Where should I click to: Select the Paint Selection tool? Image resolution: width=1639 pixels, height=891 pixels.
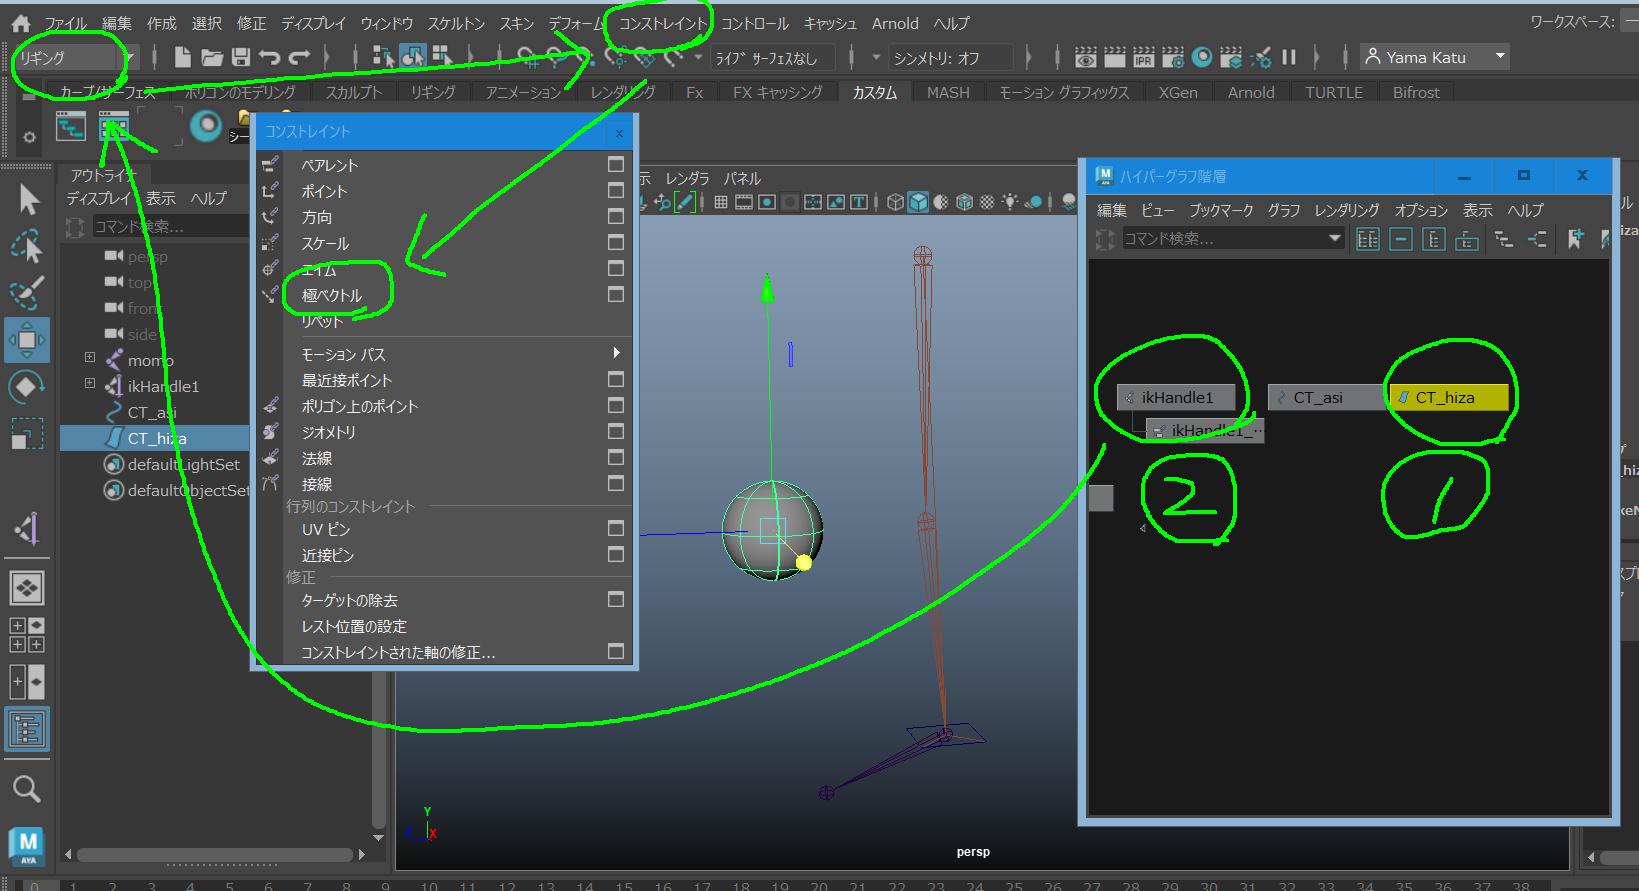coord(27,293)
